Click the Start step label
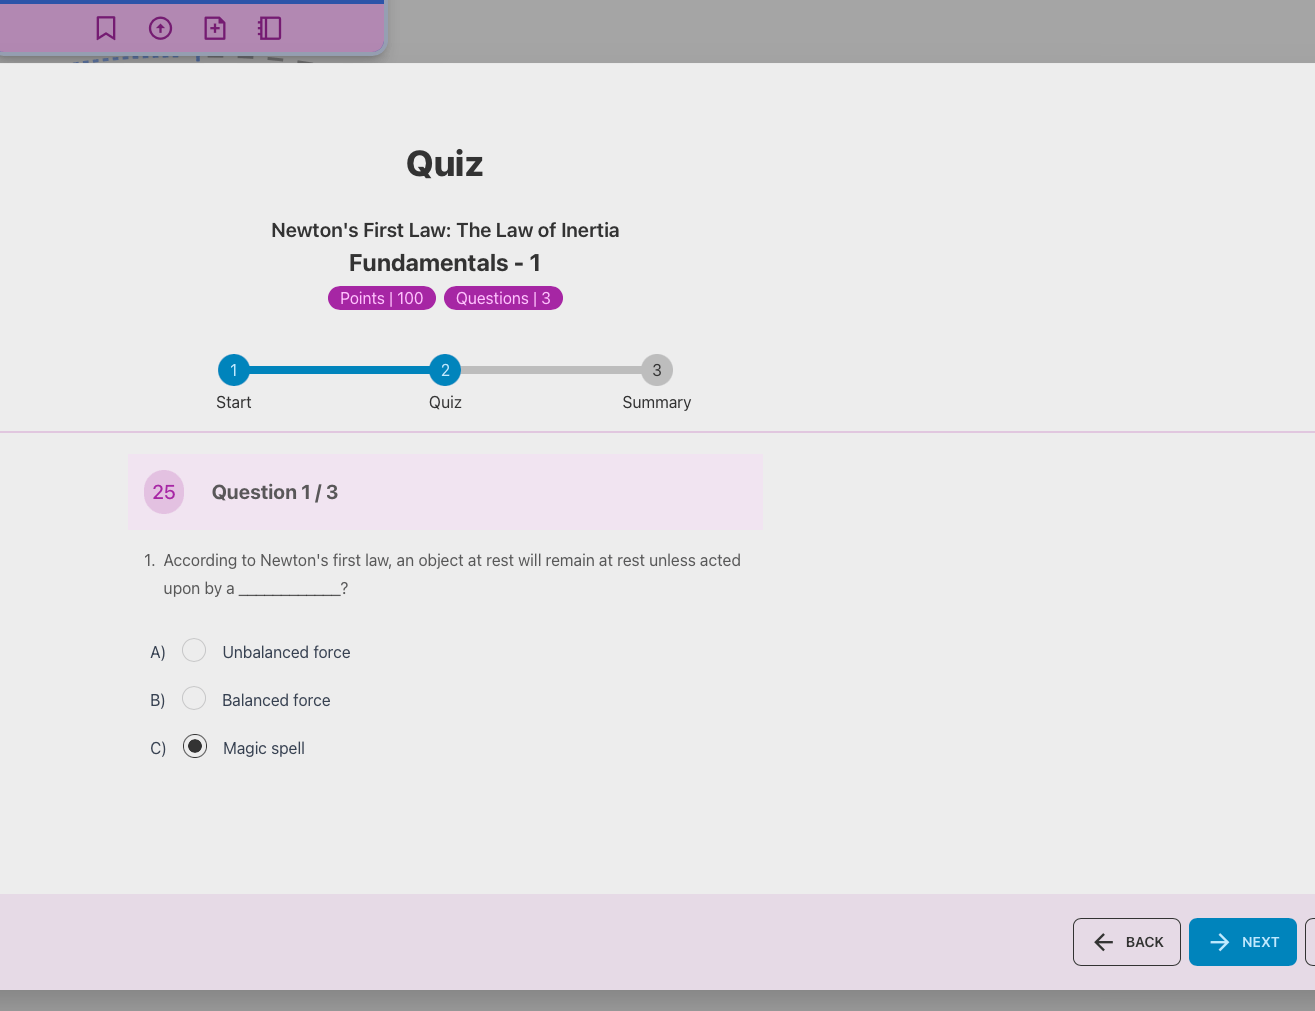This screenshot has height=1011, width=1315. pos(234,402)
